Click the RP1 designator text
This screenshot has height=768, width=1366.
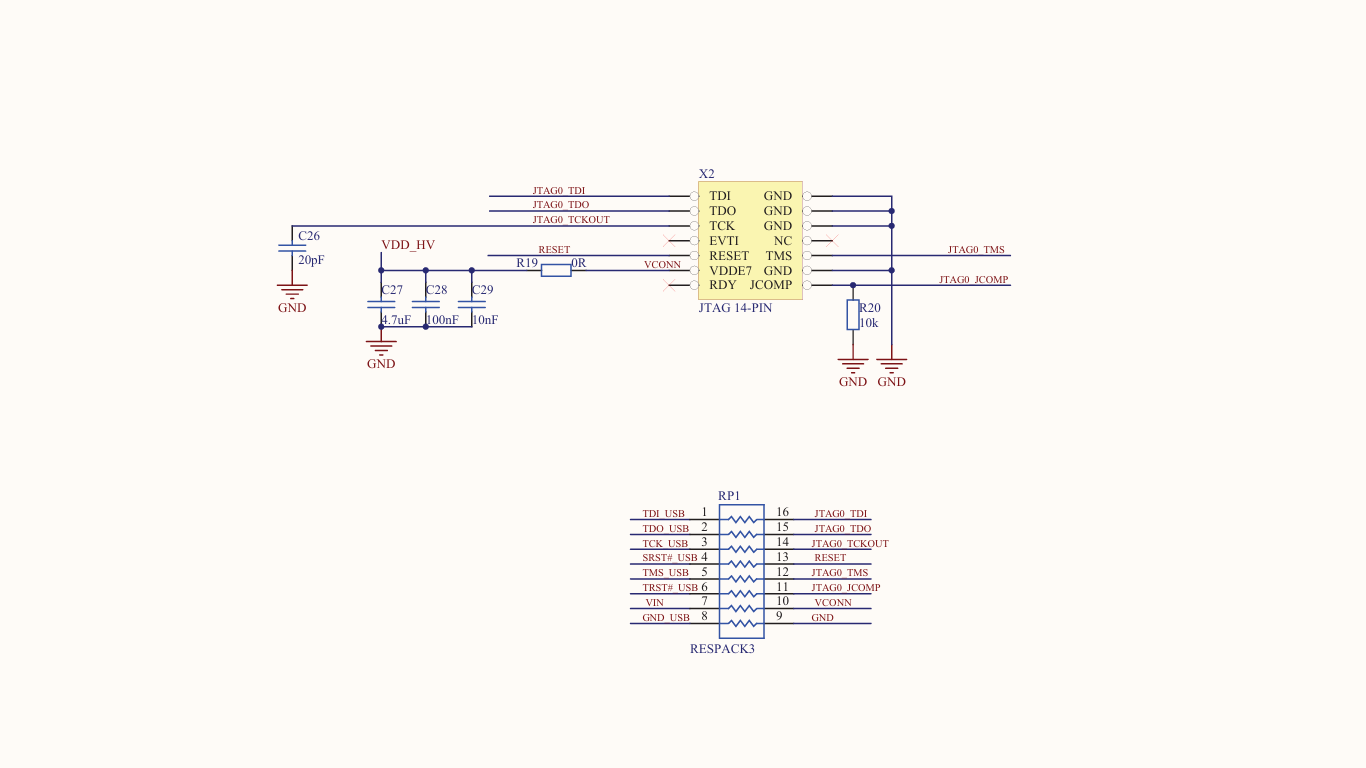coord(729,496)
